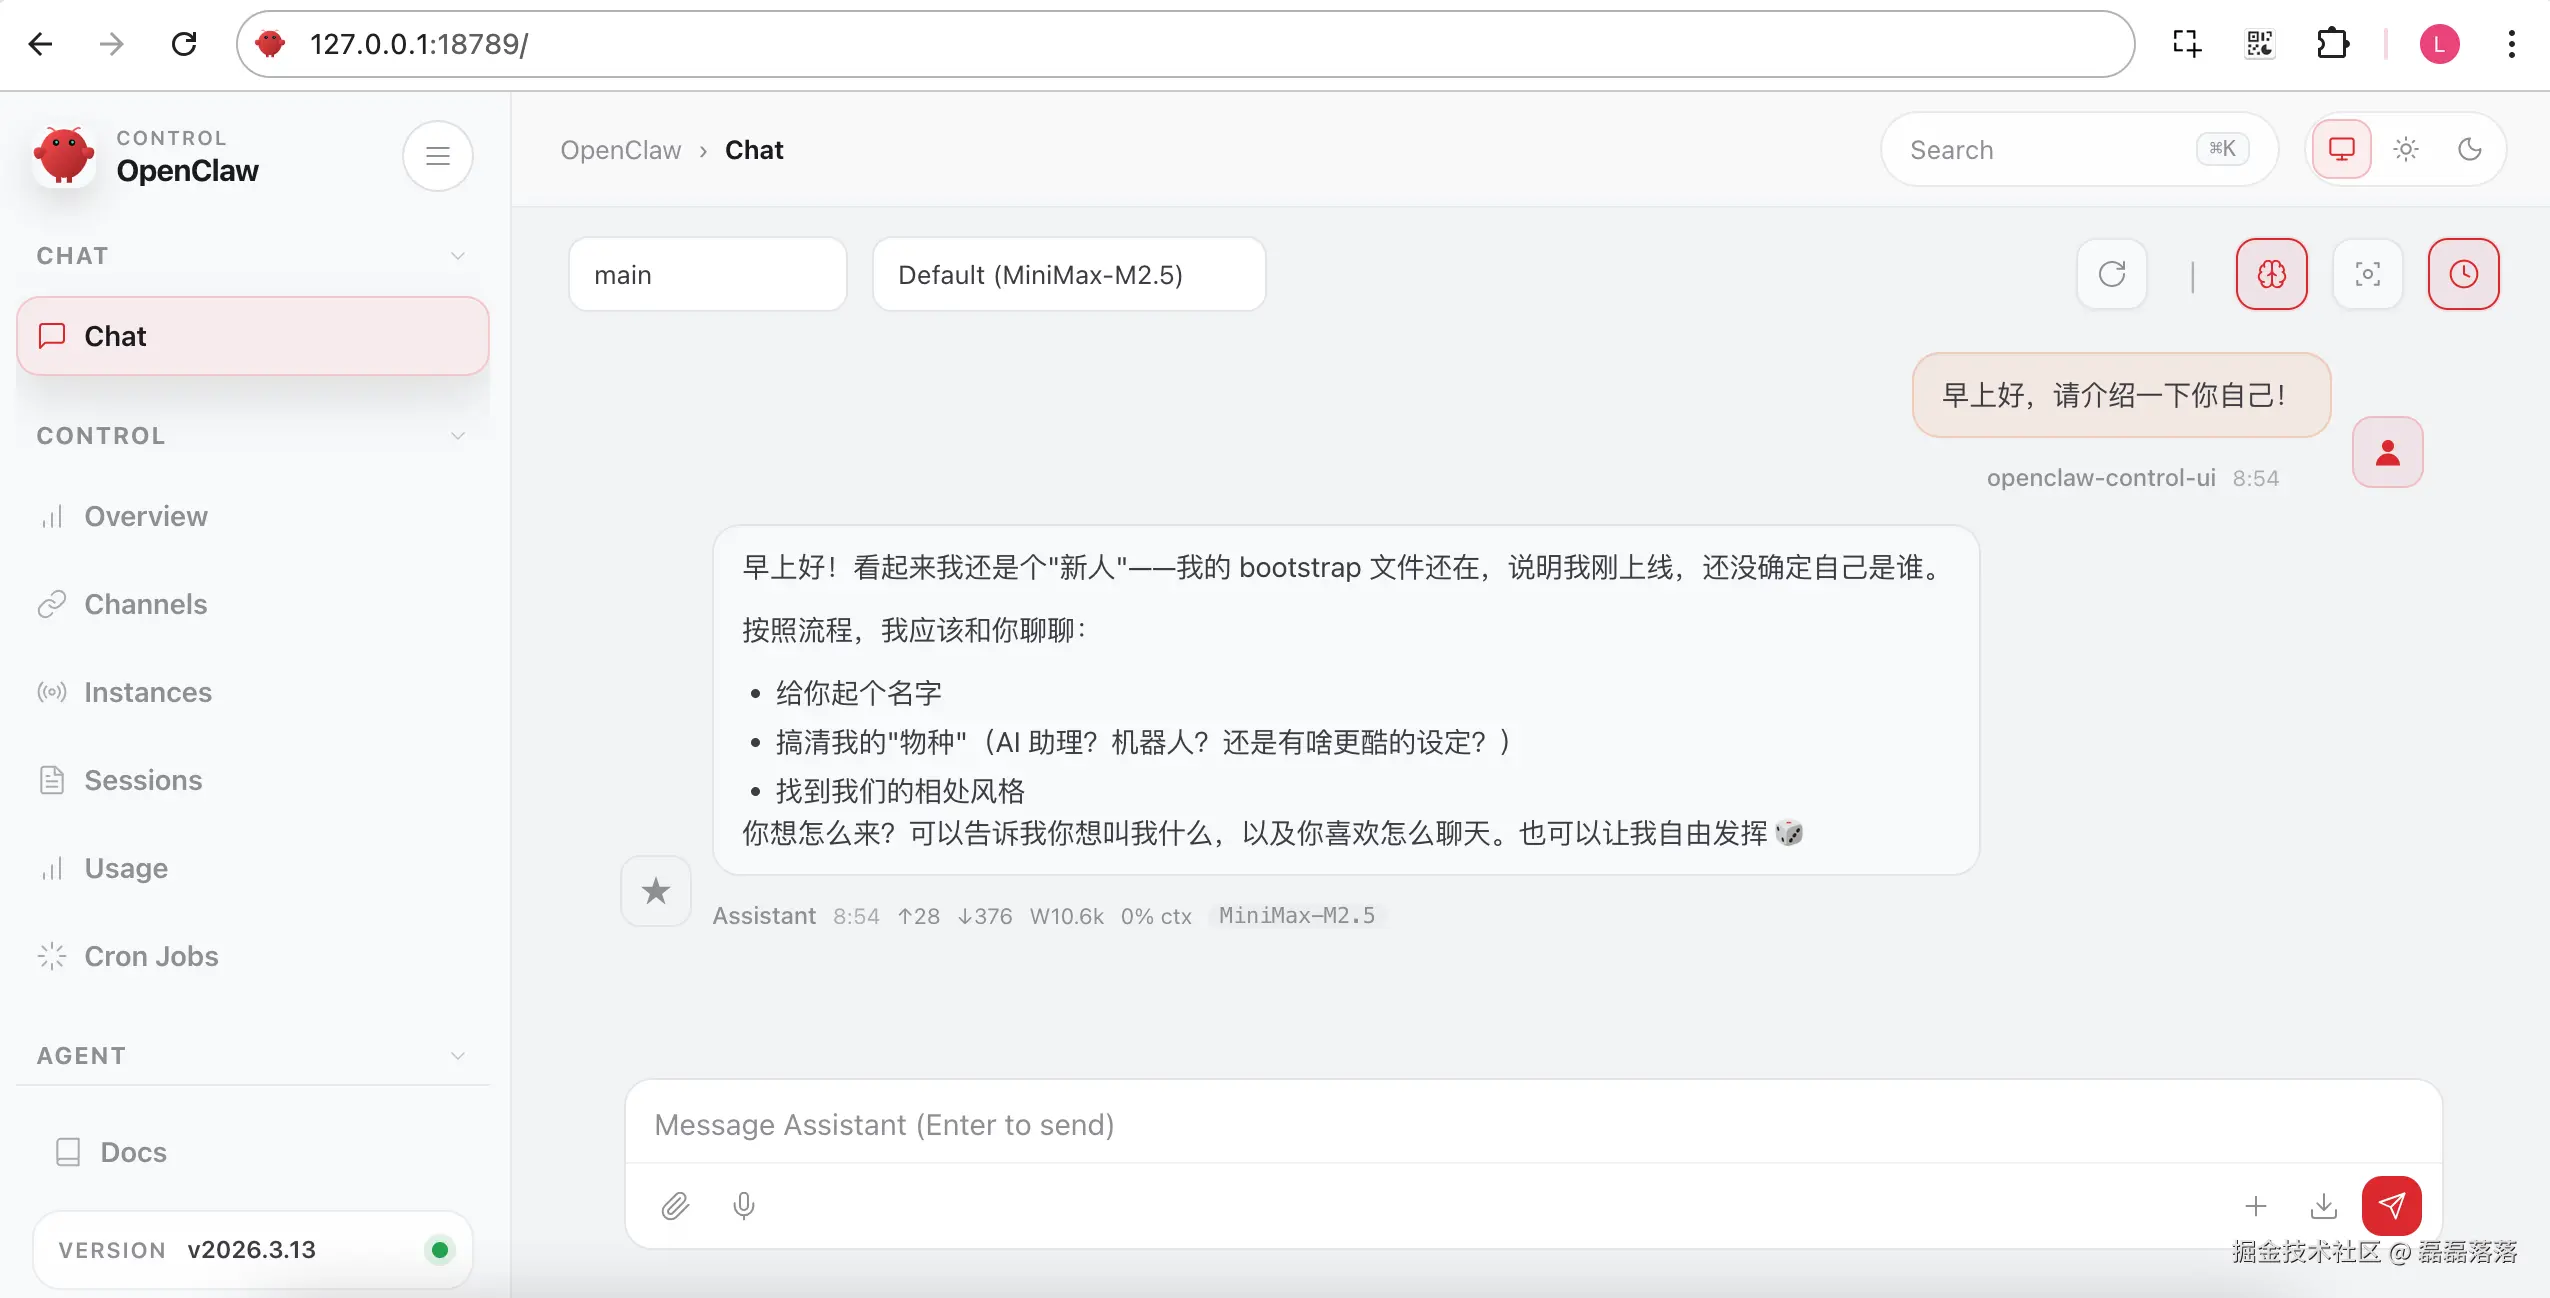This screenshot has height=1298, width=2550.
Task: Open the Sessions page in sidebar
Action: pyautogui.click(x=143, y=780)
